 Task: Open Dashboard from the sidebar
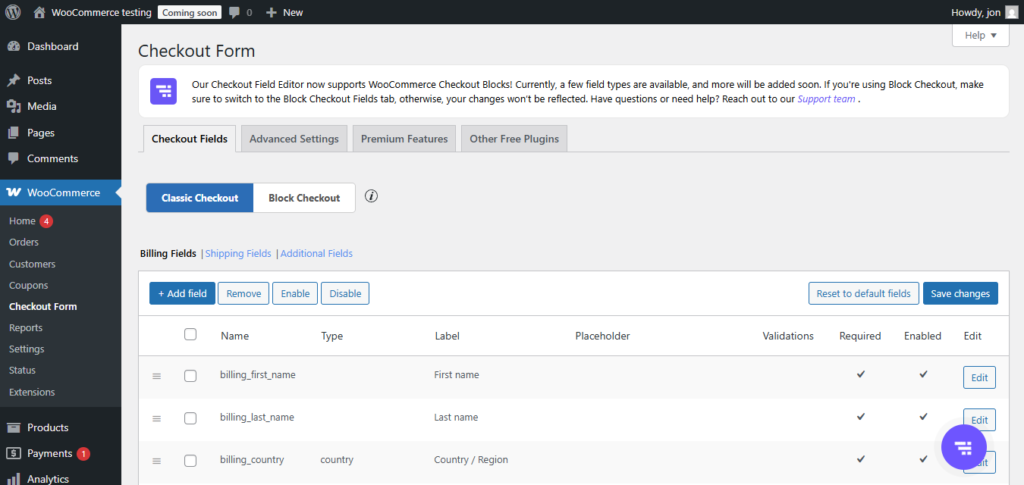52,46
